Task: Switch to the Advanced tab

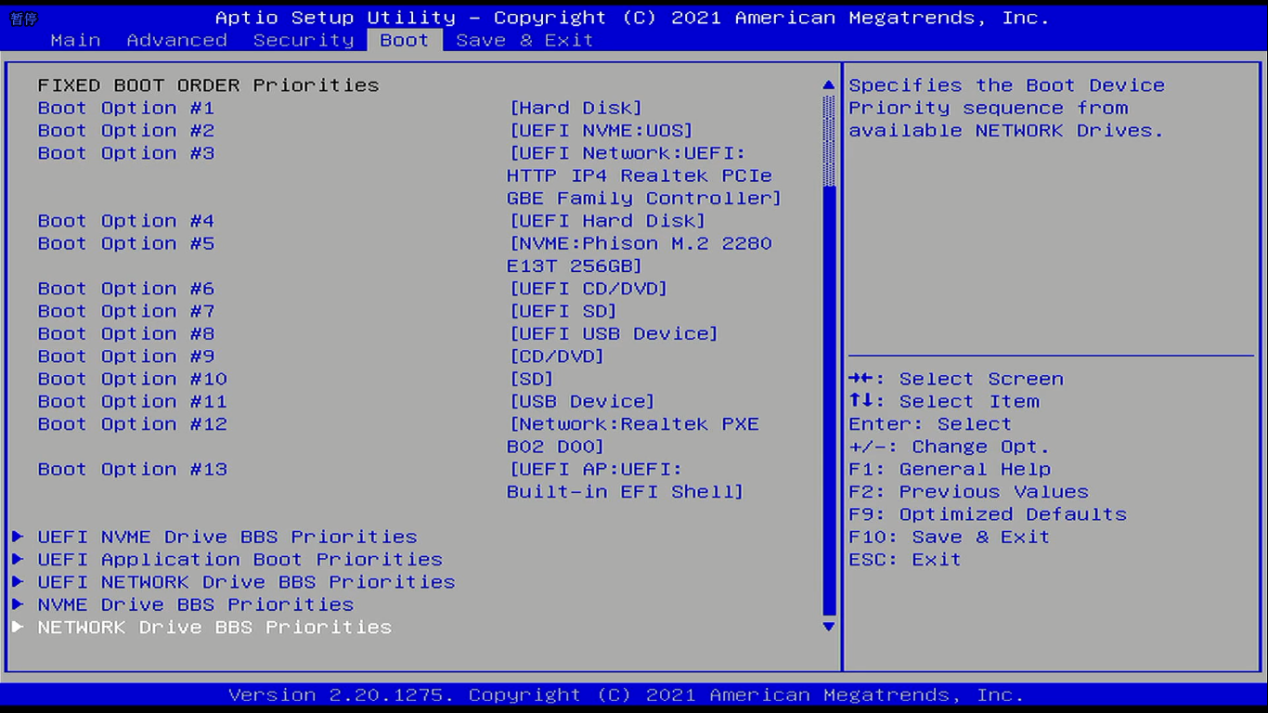Action: coord(177,40)
